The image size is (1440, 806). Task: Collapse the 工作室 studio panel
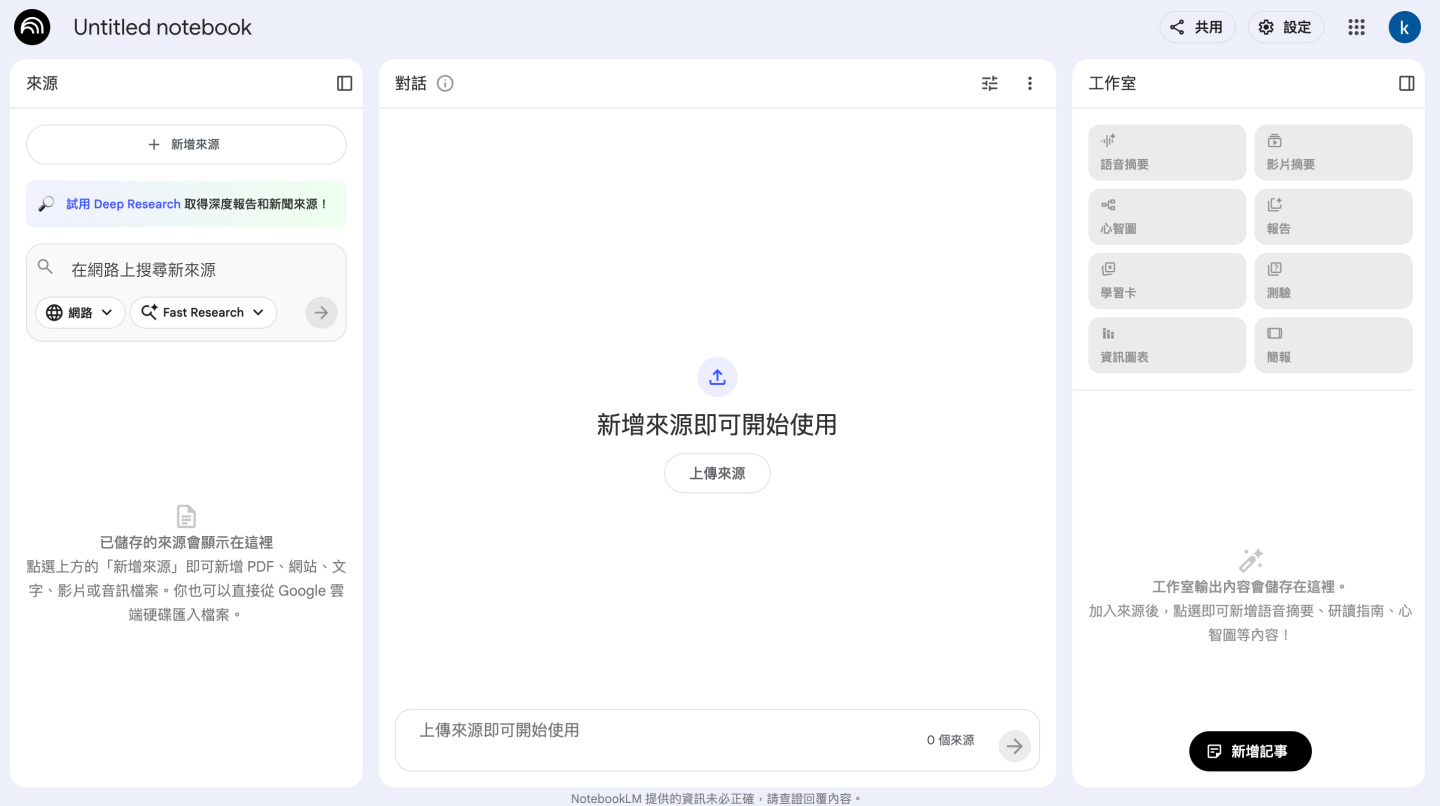click(x=1406, y=83)
